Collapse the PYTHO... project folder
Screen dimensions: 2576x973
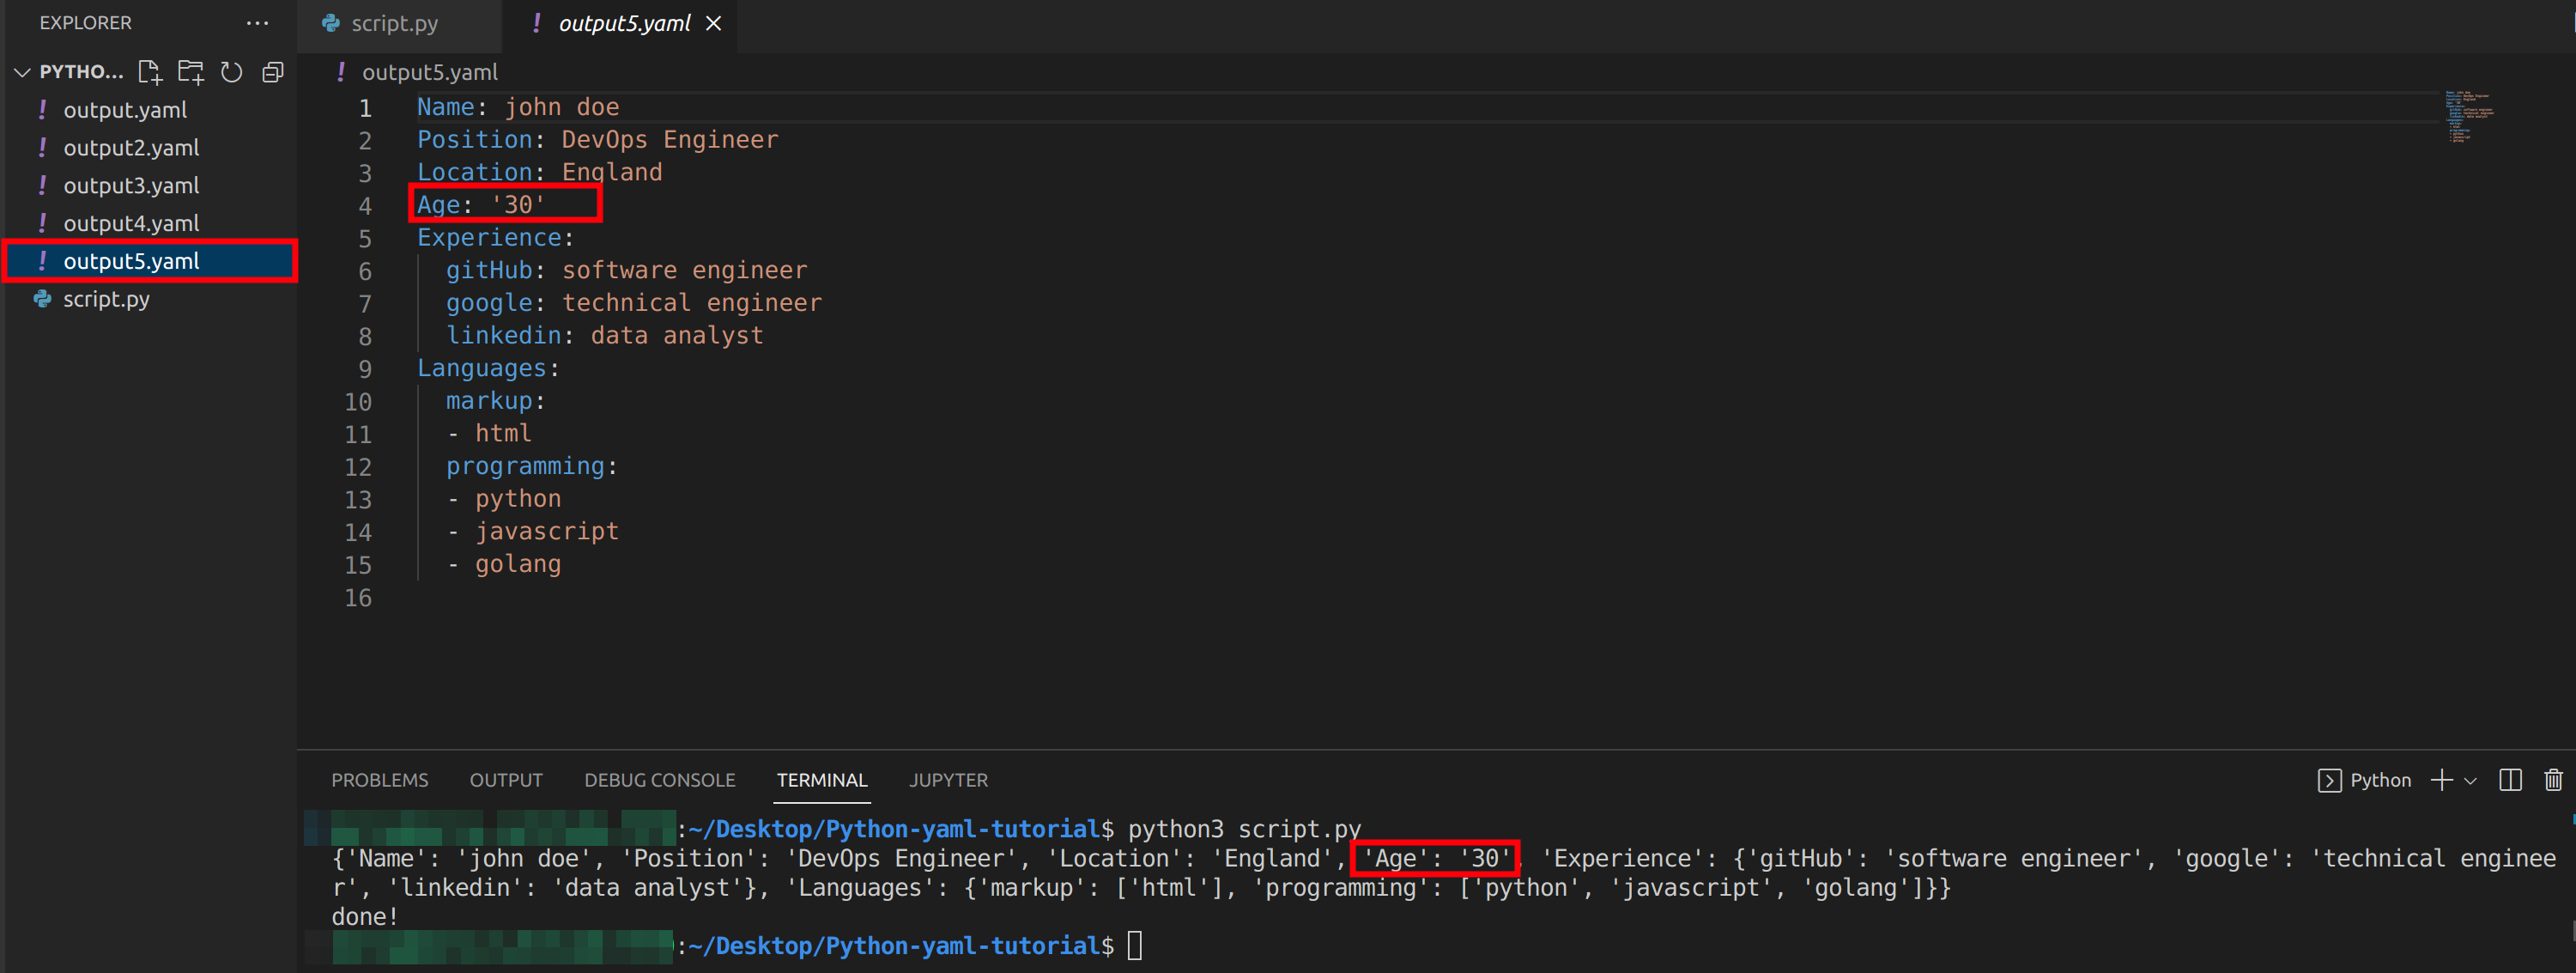coord(21,71)
